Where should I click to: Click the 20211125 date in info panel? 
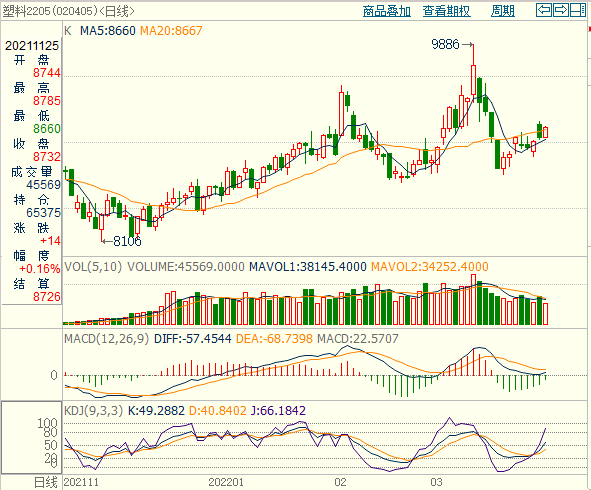pyautogui.click(x=32, y=46)
